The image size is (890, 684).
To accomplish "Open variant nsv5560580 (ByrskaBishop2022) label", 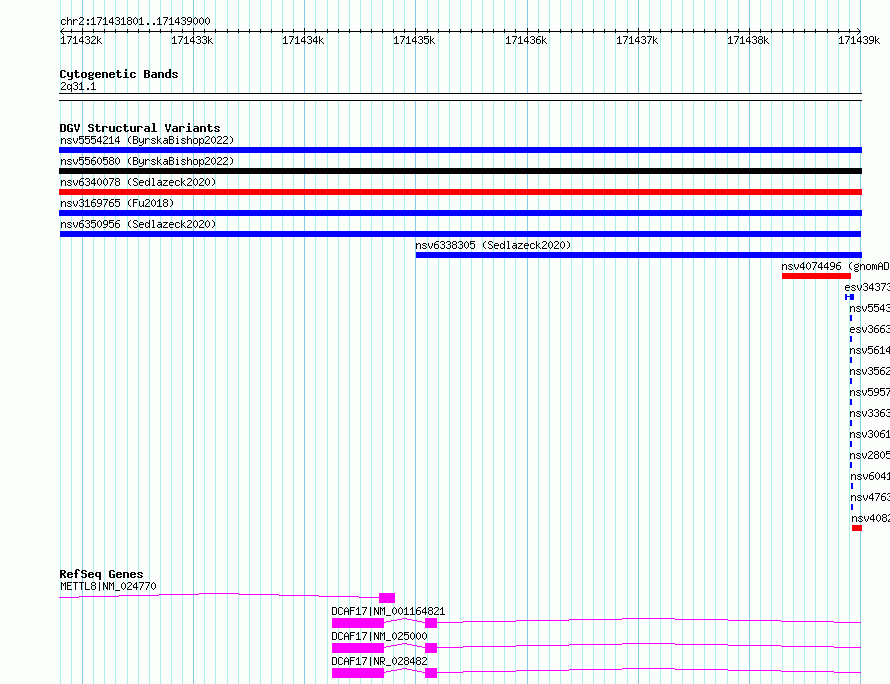I will pos(147,161).
